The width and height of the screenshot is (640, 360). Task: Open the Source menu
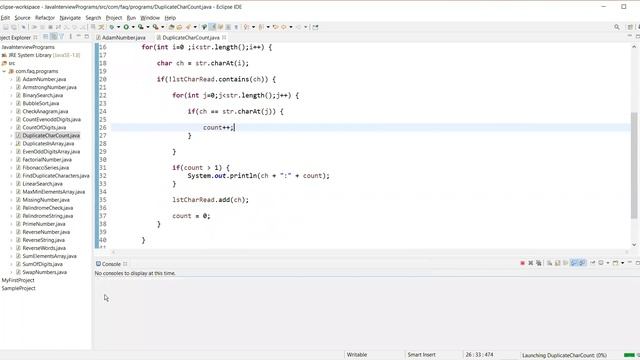pos(22,18)
